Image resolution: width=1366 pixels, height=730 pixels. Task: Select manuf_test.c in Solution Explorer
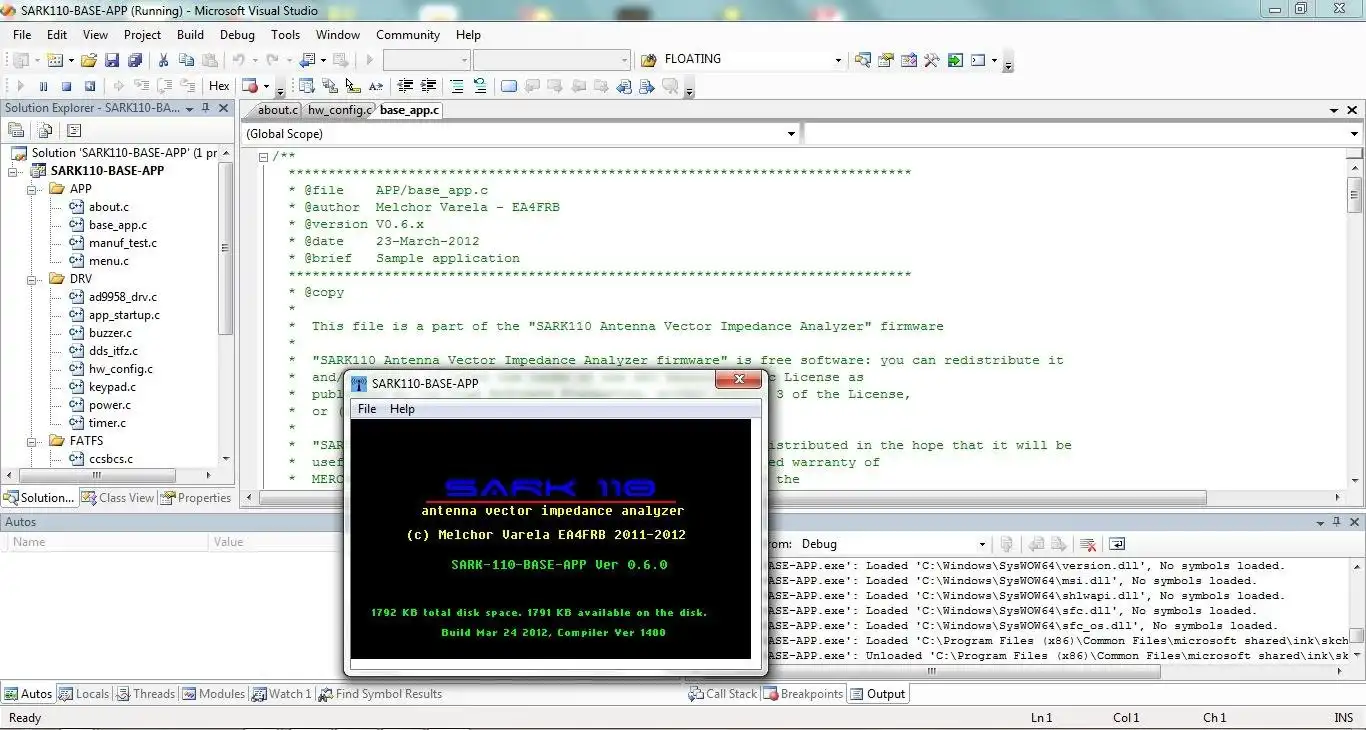click(x=122, y=243)
